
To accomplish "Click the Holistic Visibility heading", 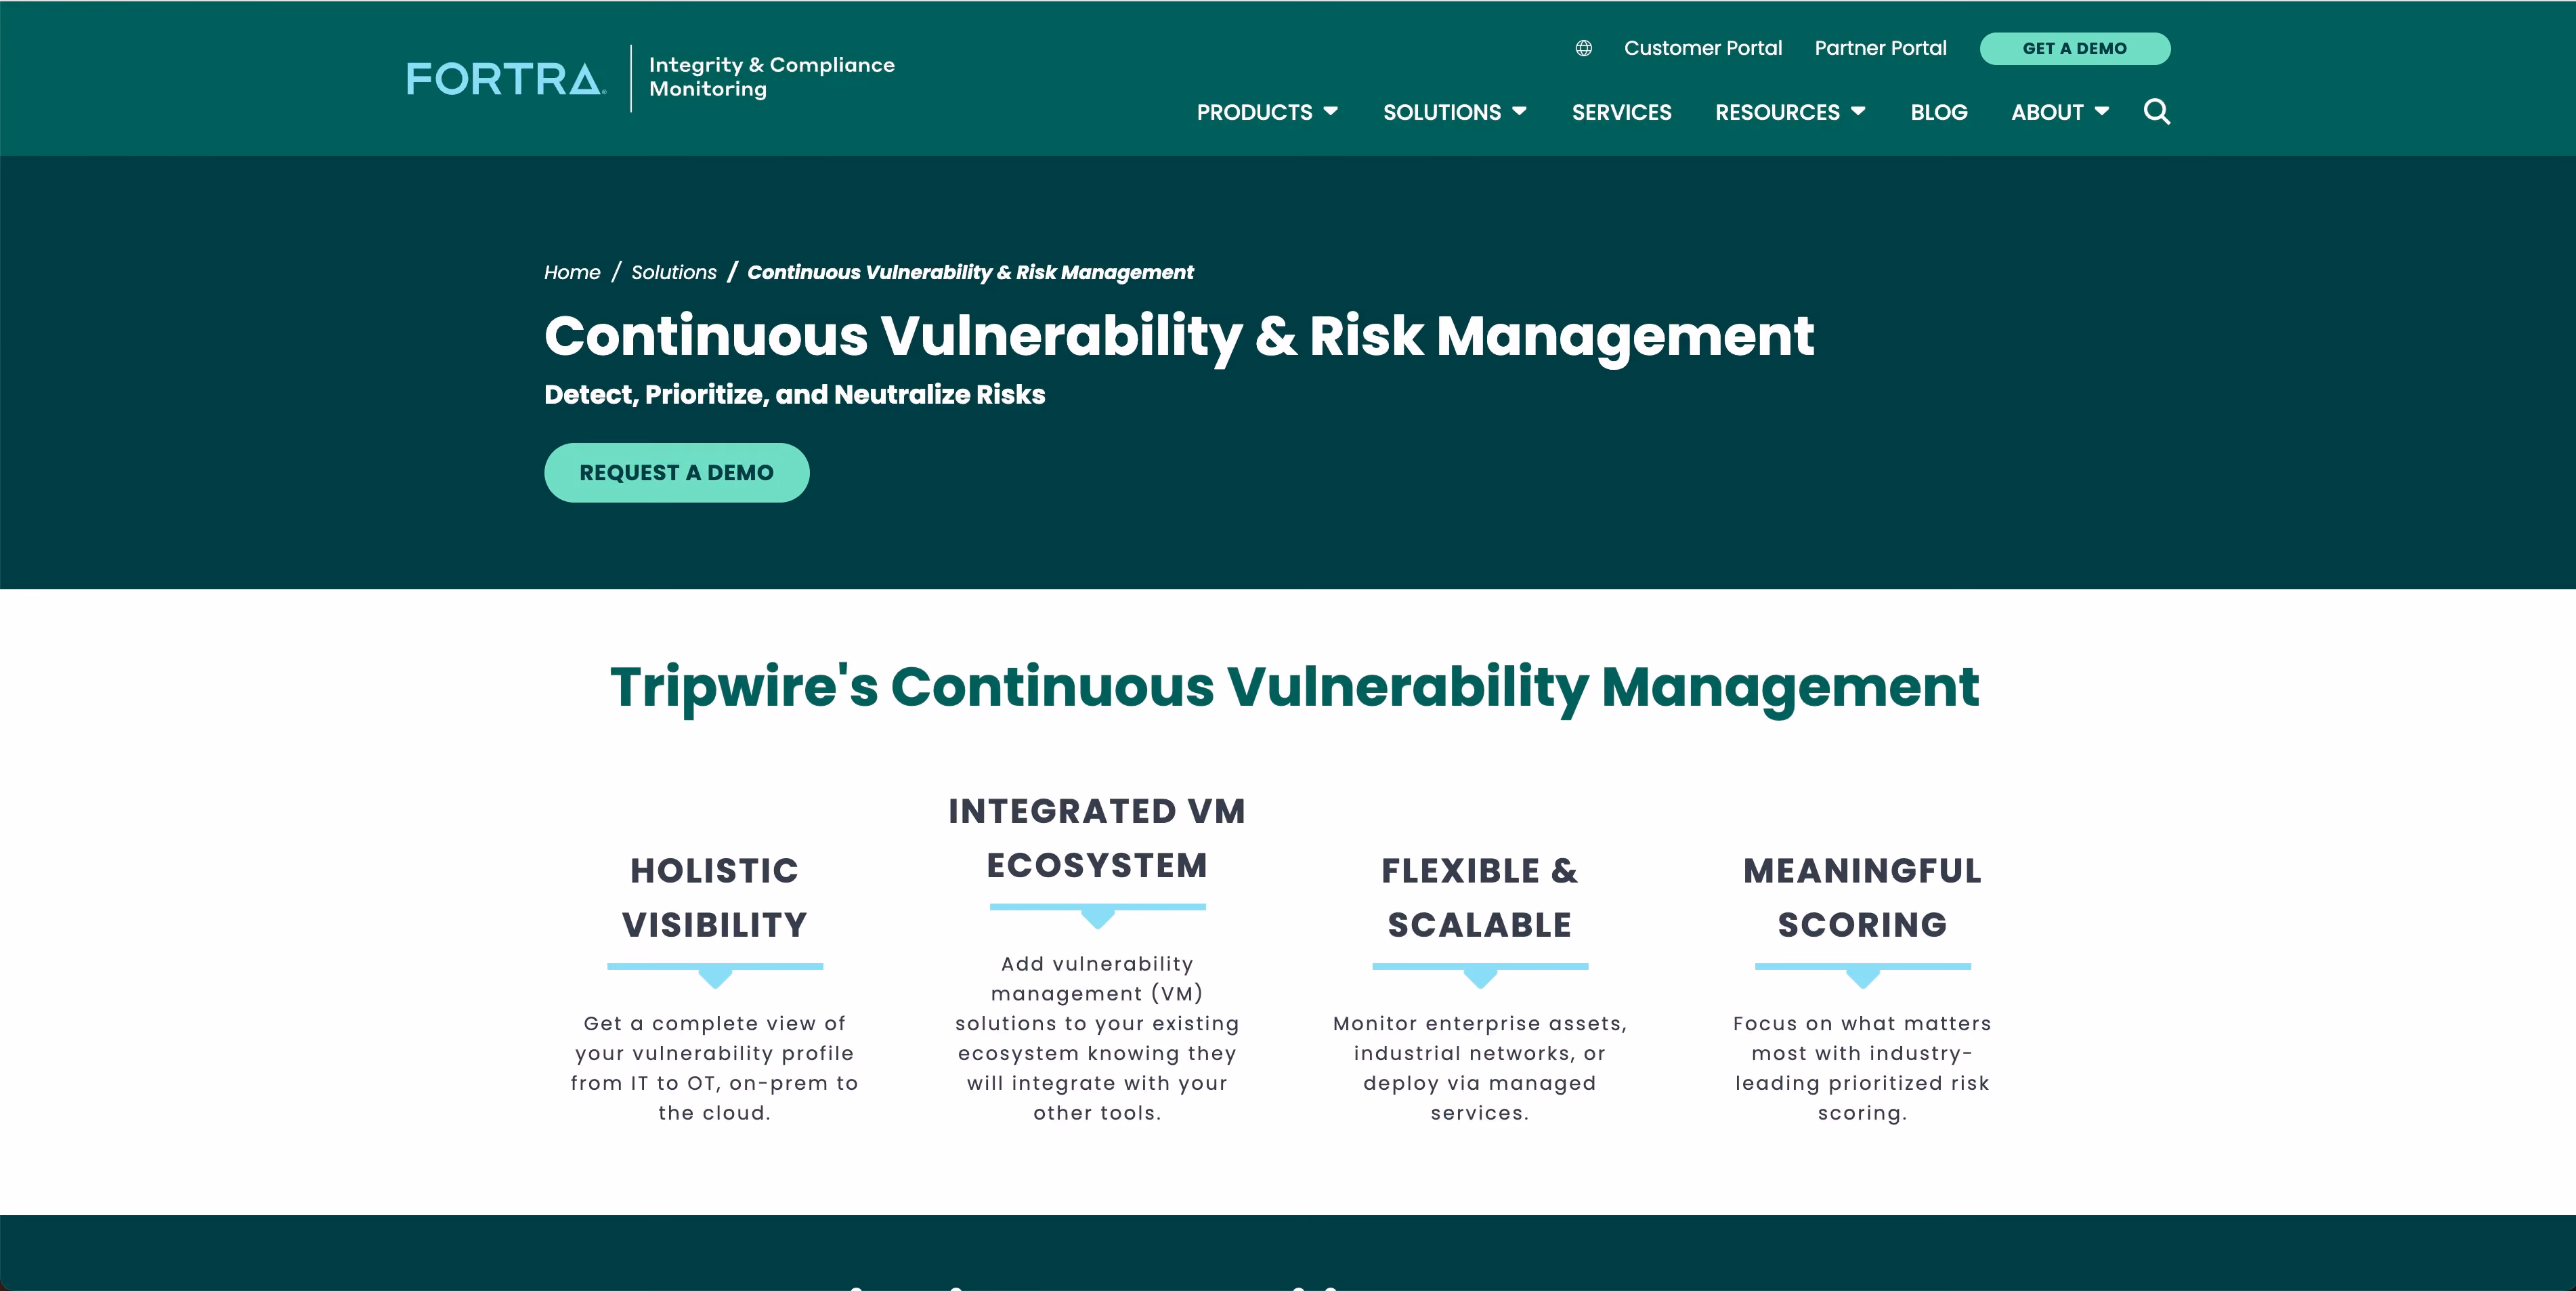I will 715,897.
